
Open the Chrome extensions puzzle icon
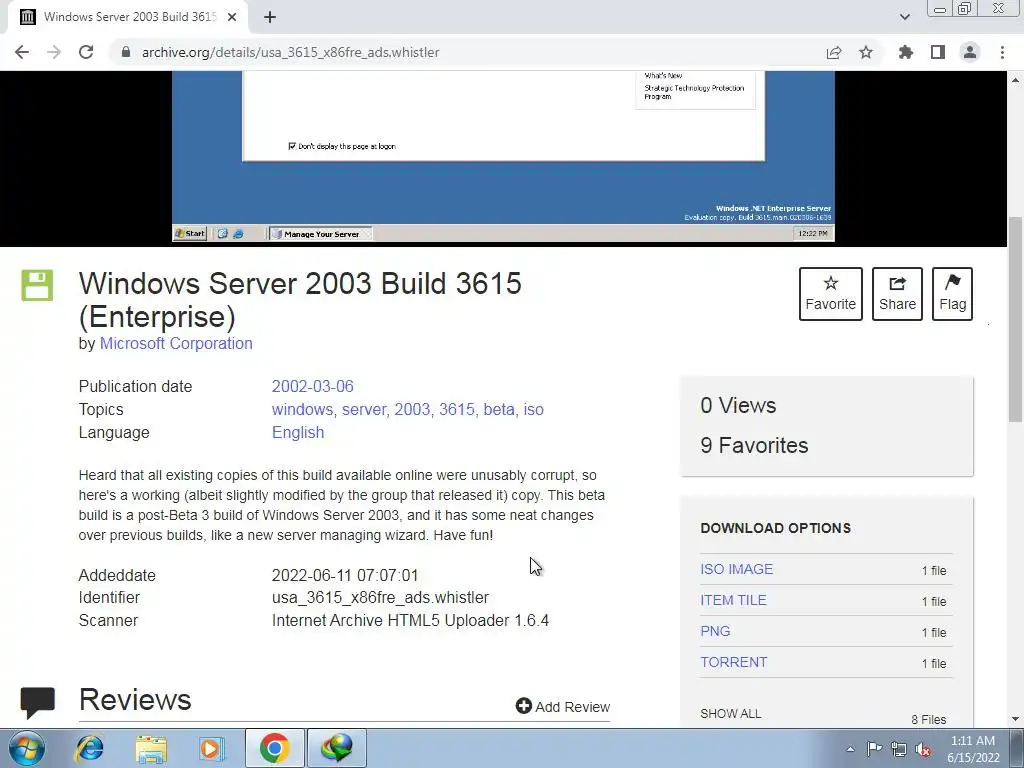pyautogui.click(x=906, y=52)
